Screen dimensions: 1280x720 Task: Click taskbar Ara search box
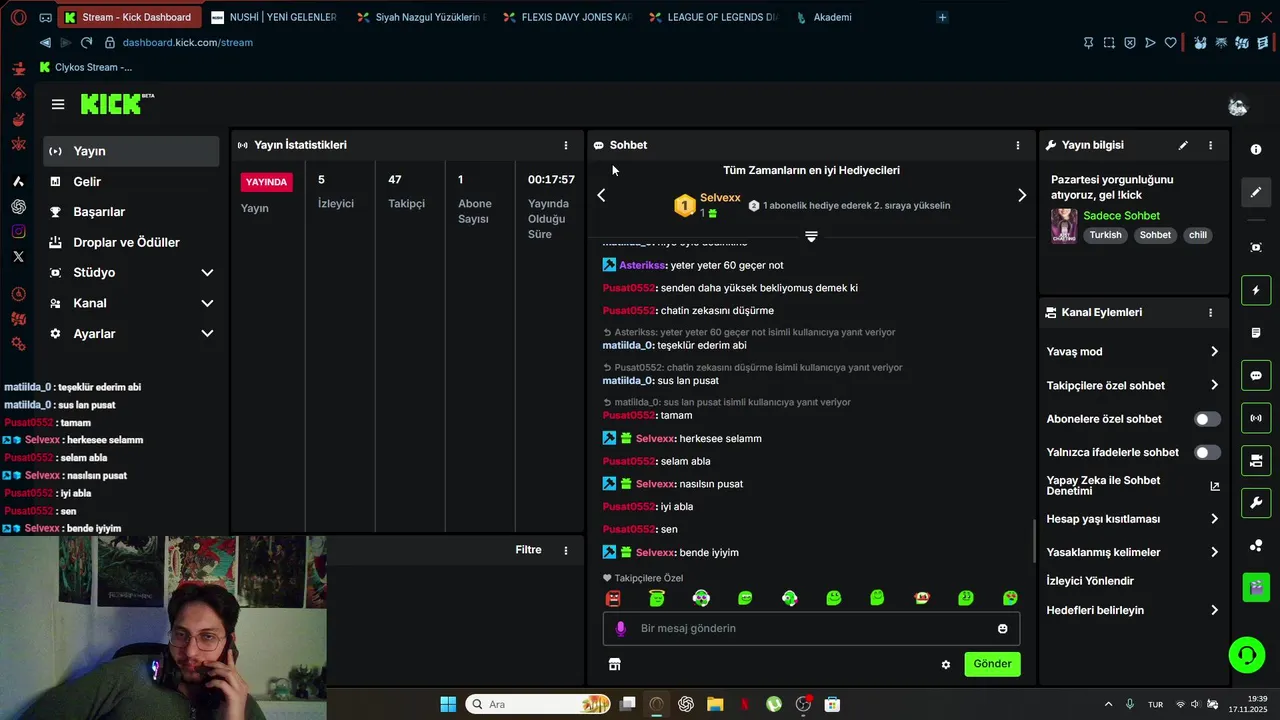539,704
